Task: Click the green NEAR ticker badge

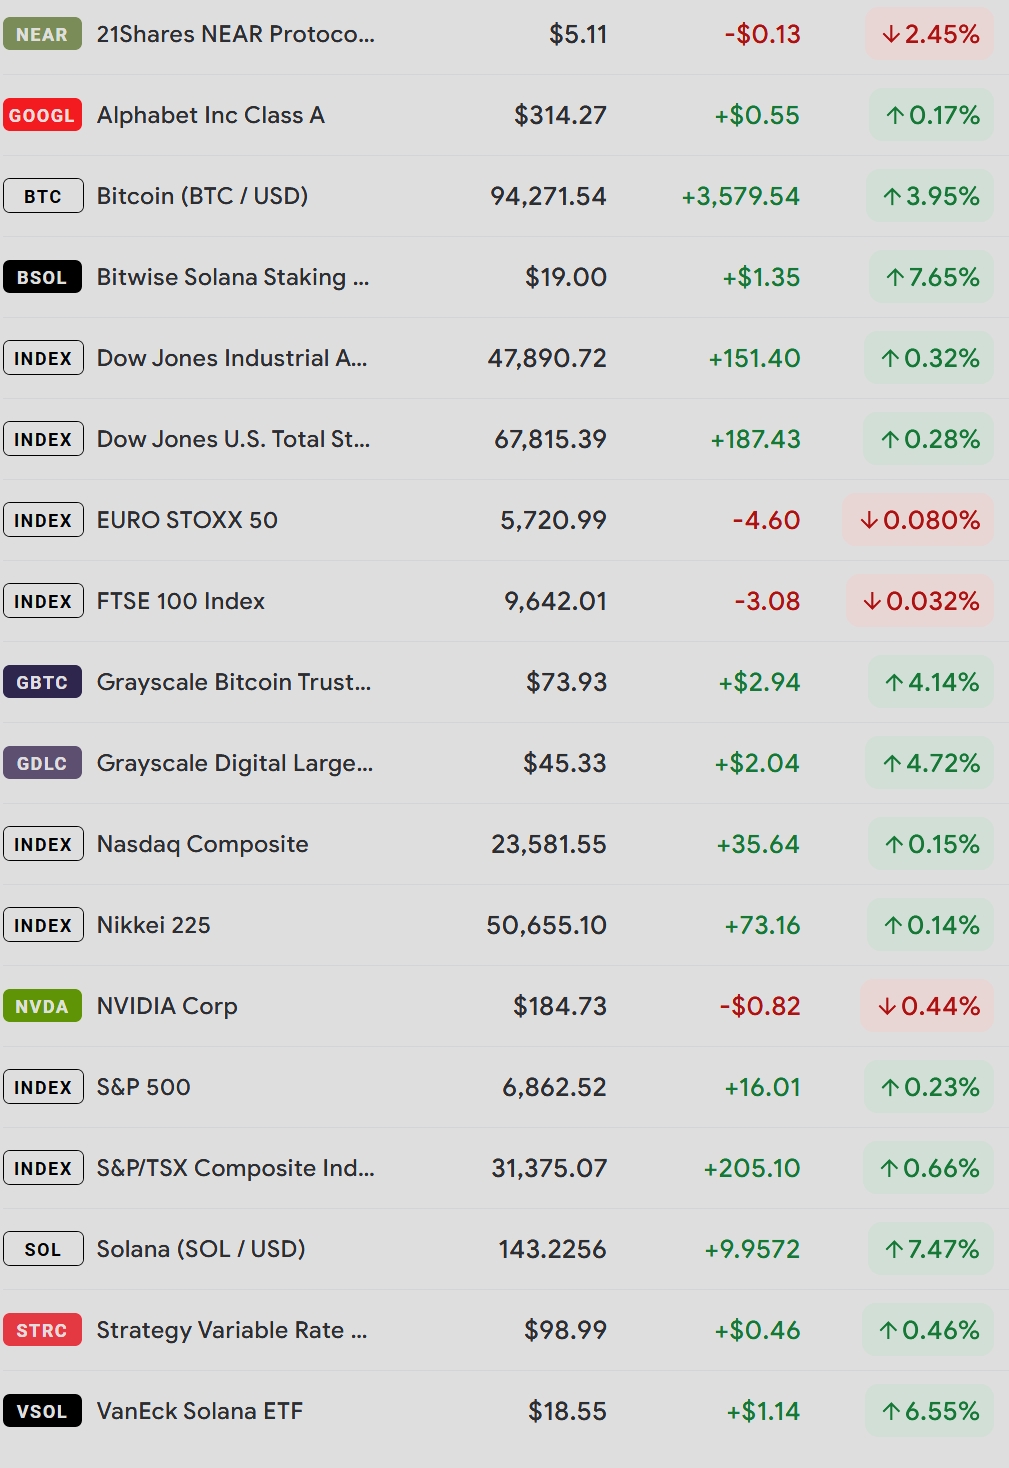Action: click(42, 35)
